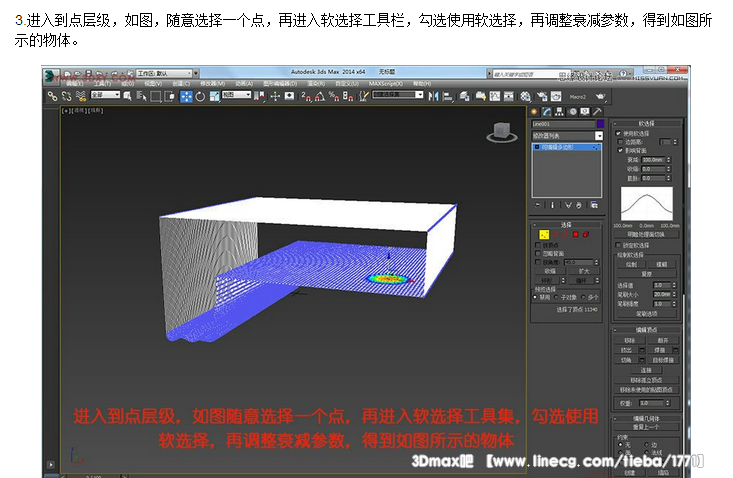
Task: Choose the Rectangular Selection Region tool
Action: coord(155,96)
